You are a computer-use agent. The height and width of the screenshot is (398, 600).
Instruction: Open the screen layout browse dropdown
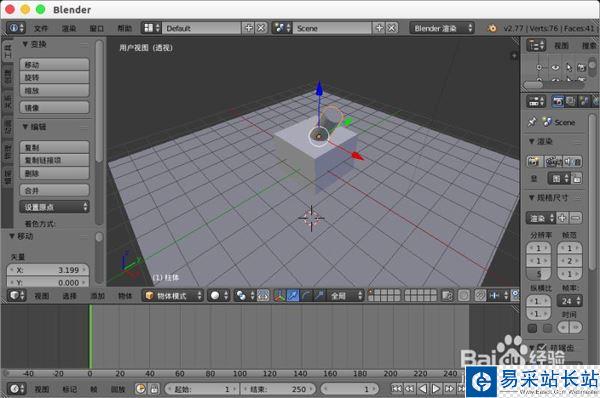[152, 28]
